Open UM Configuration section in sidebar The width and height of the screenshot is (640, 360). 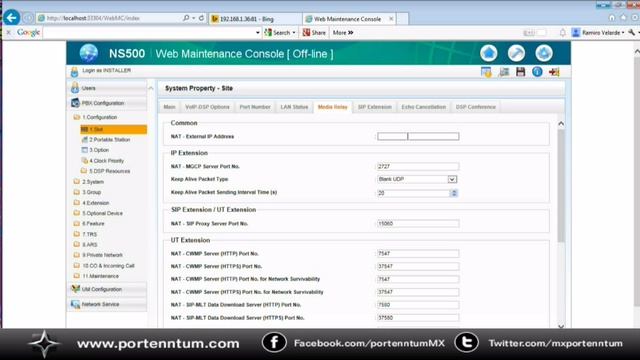[x=108, y=289]
